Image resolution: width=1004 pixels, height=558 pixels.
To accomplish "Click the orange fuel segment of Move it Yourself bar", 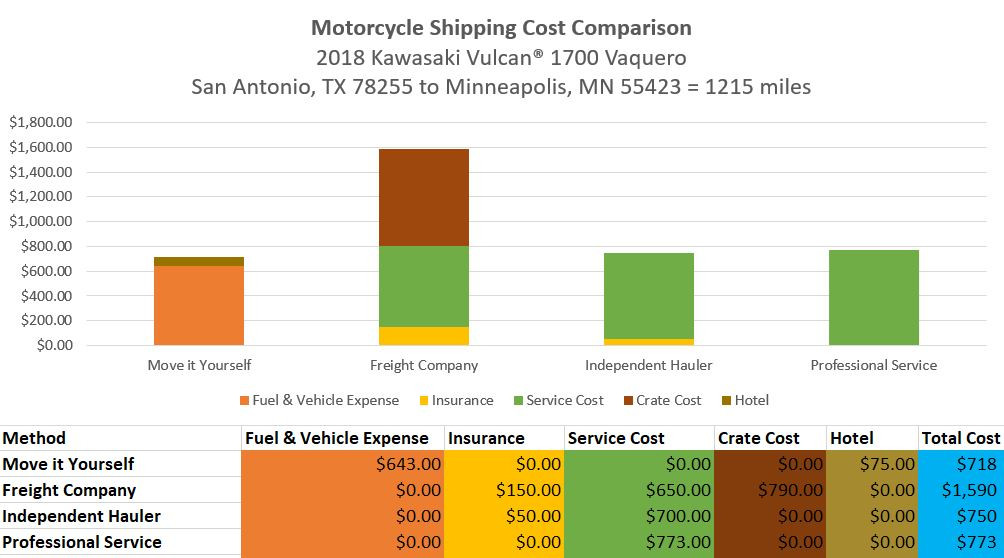I will 199,306.
